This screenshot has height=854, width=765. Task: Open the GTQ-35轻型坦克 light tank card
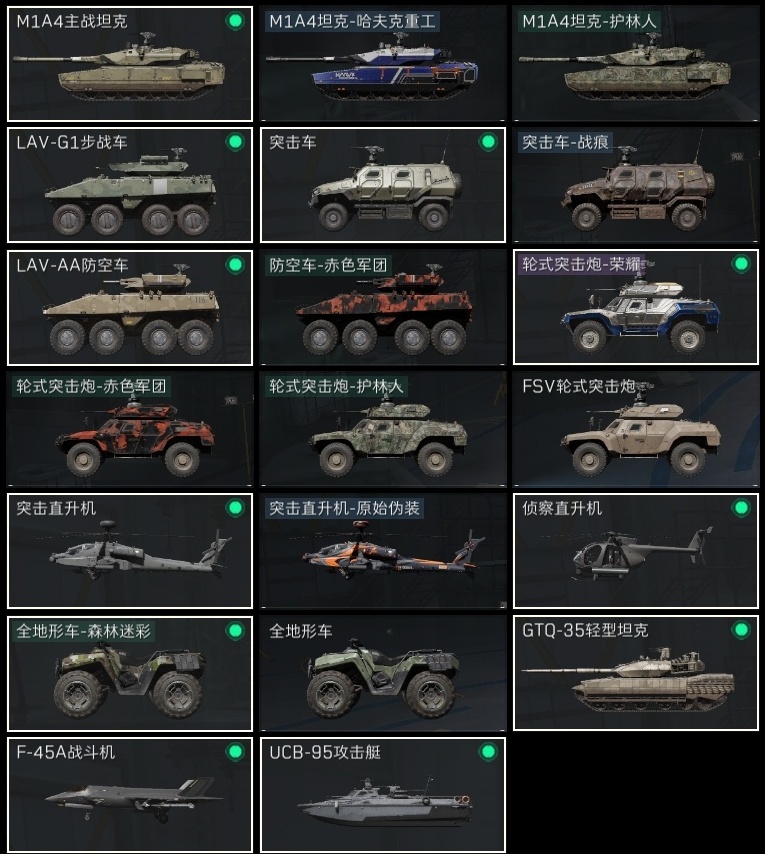[x=636, y=673]
